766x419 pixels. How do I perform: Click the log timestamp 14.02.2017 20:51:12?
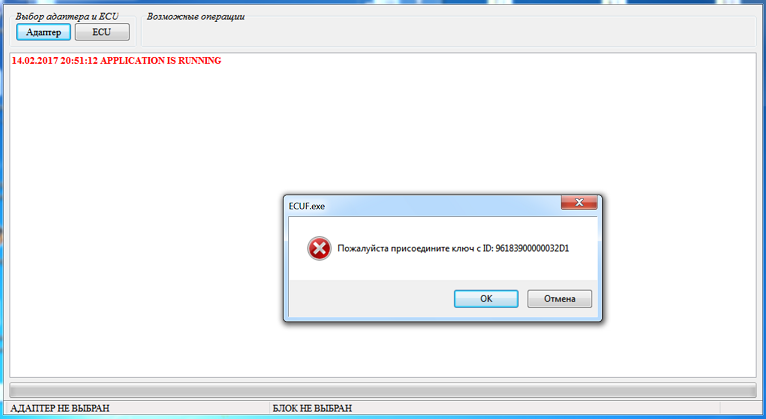(x=55, y=61)
